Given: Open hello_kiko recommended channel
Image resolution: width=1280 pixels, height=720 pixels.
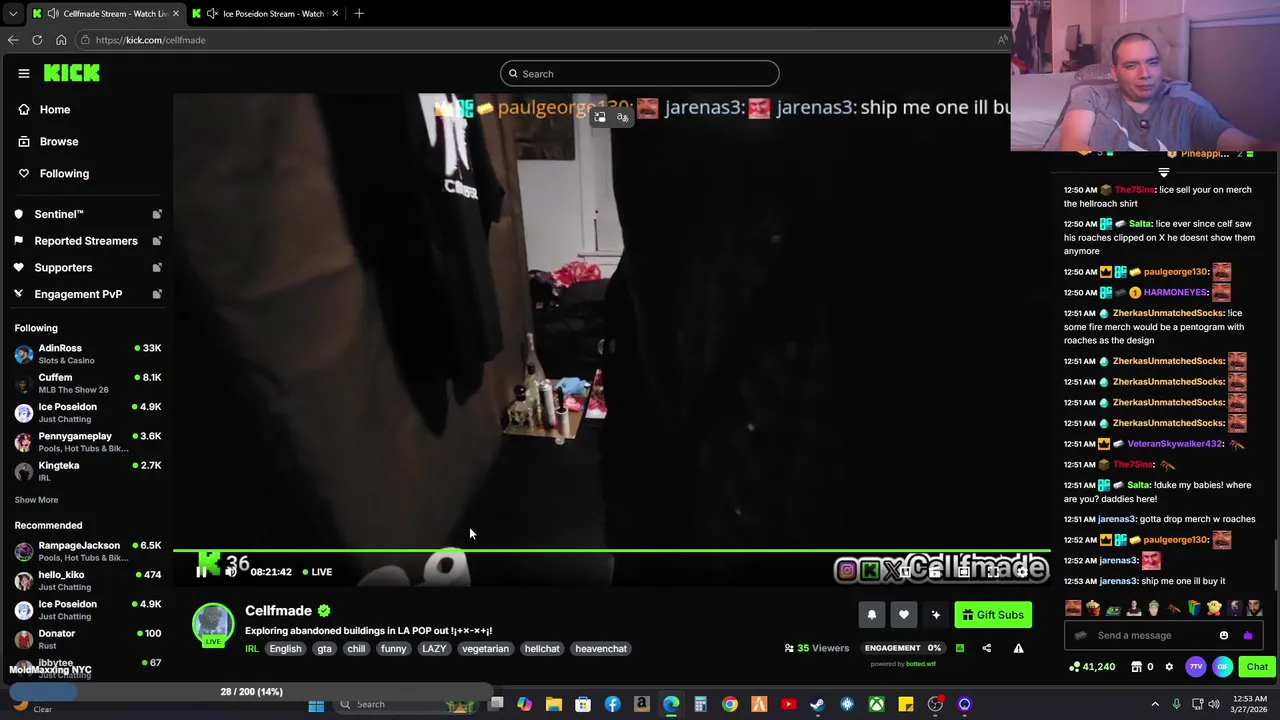Looking at the screenshot, I should click(88, 580).
